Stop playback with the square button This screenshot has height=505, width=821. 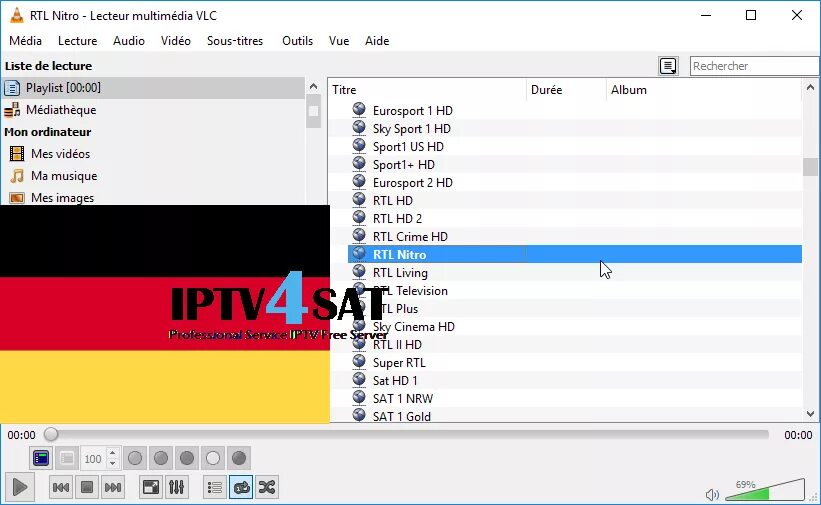tap(87, 487)
